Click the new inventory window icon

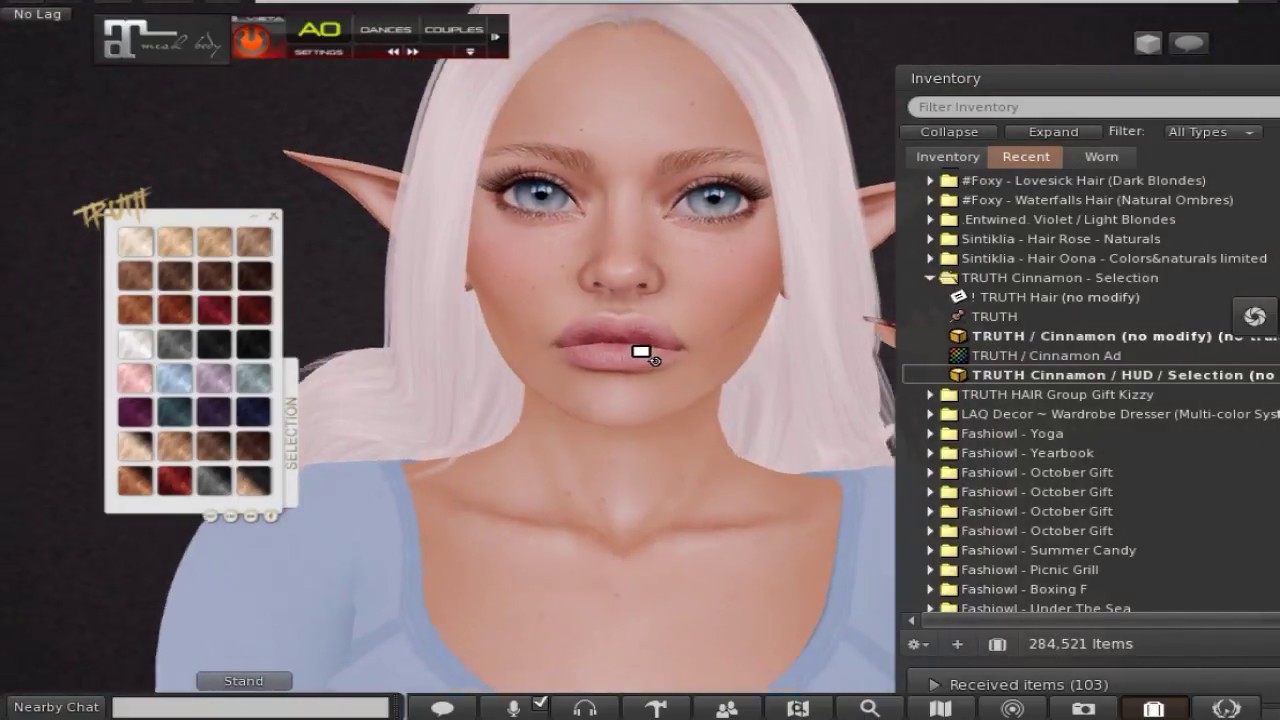pyautogui.click(x=997, y=645)
